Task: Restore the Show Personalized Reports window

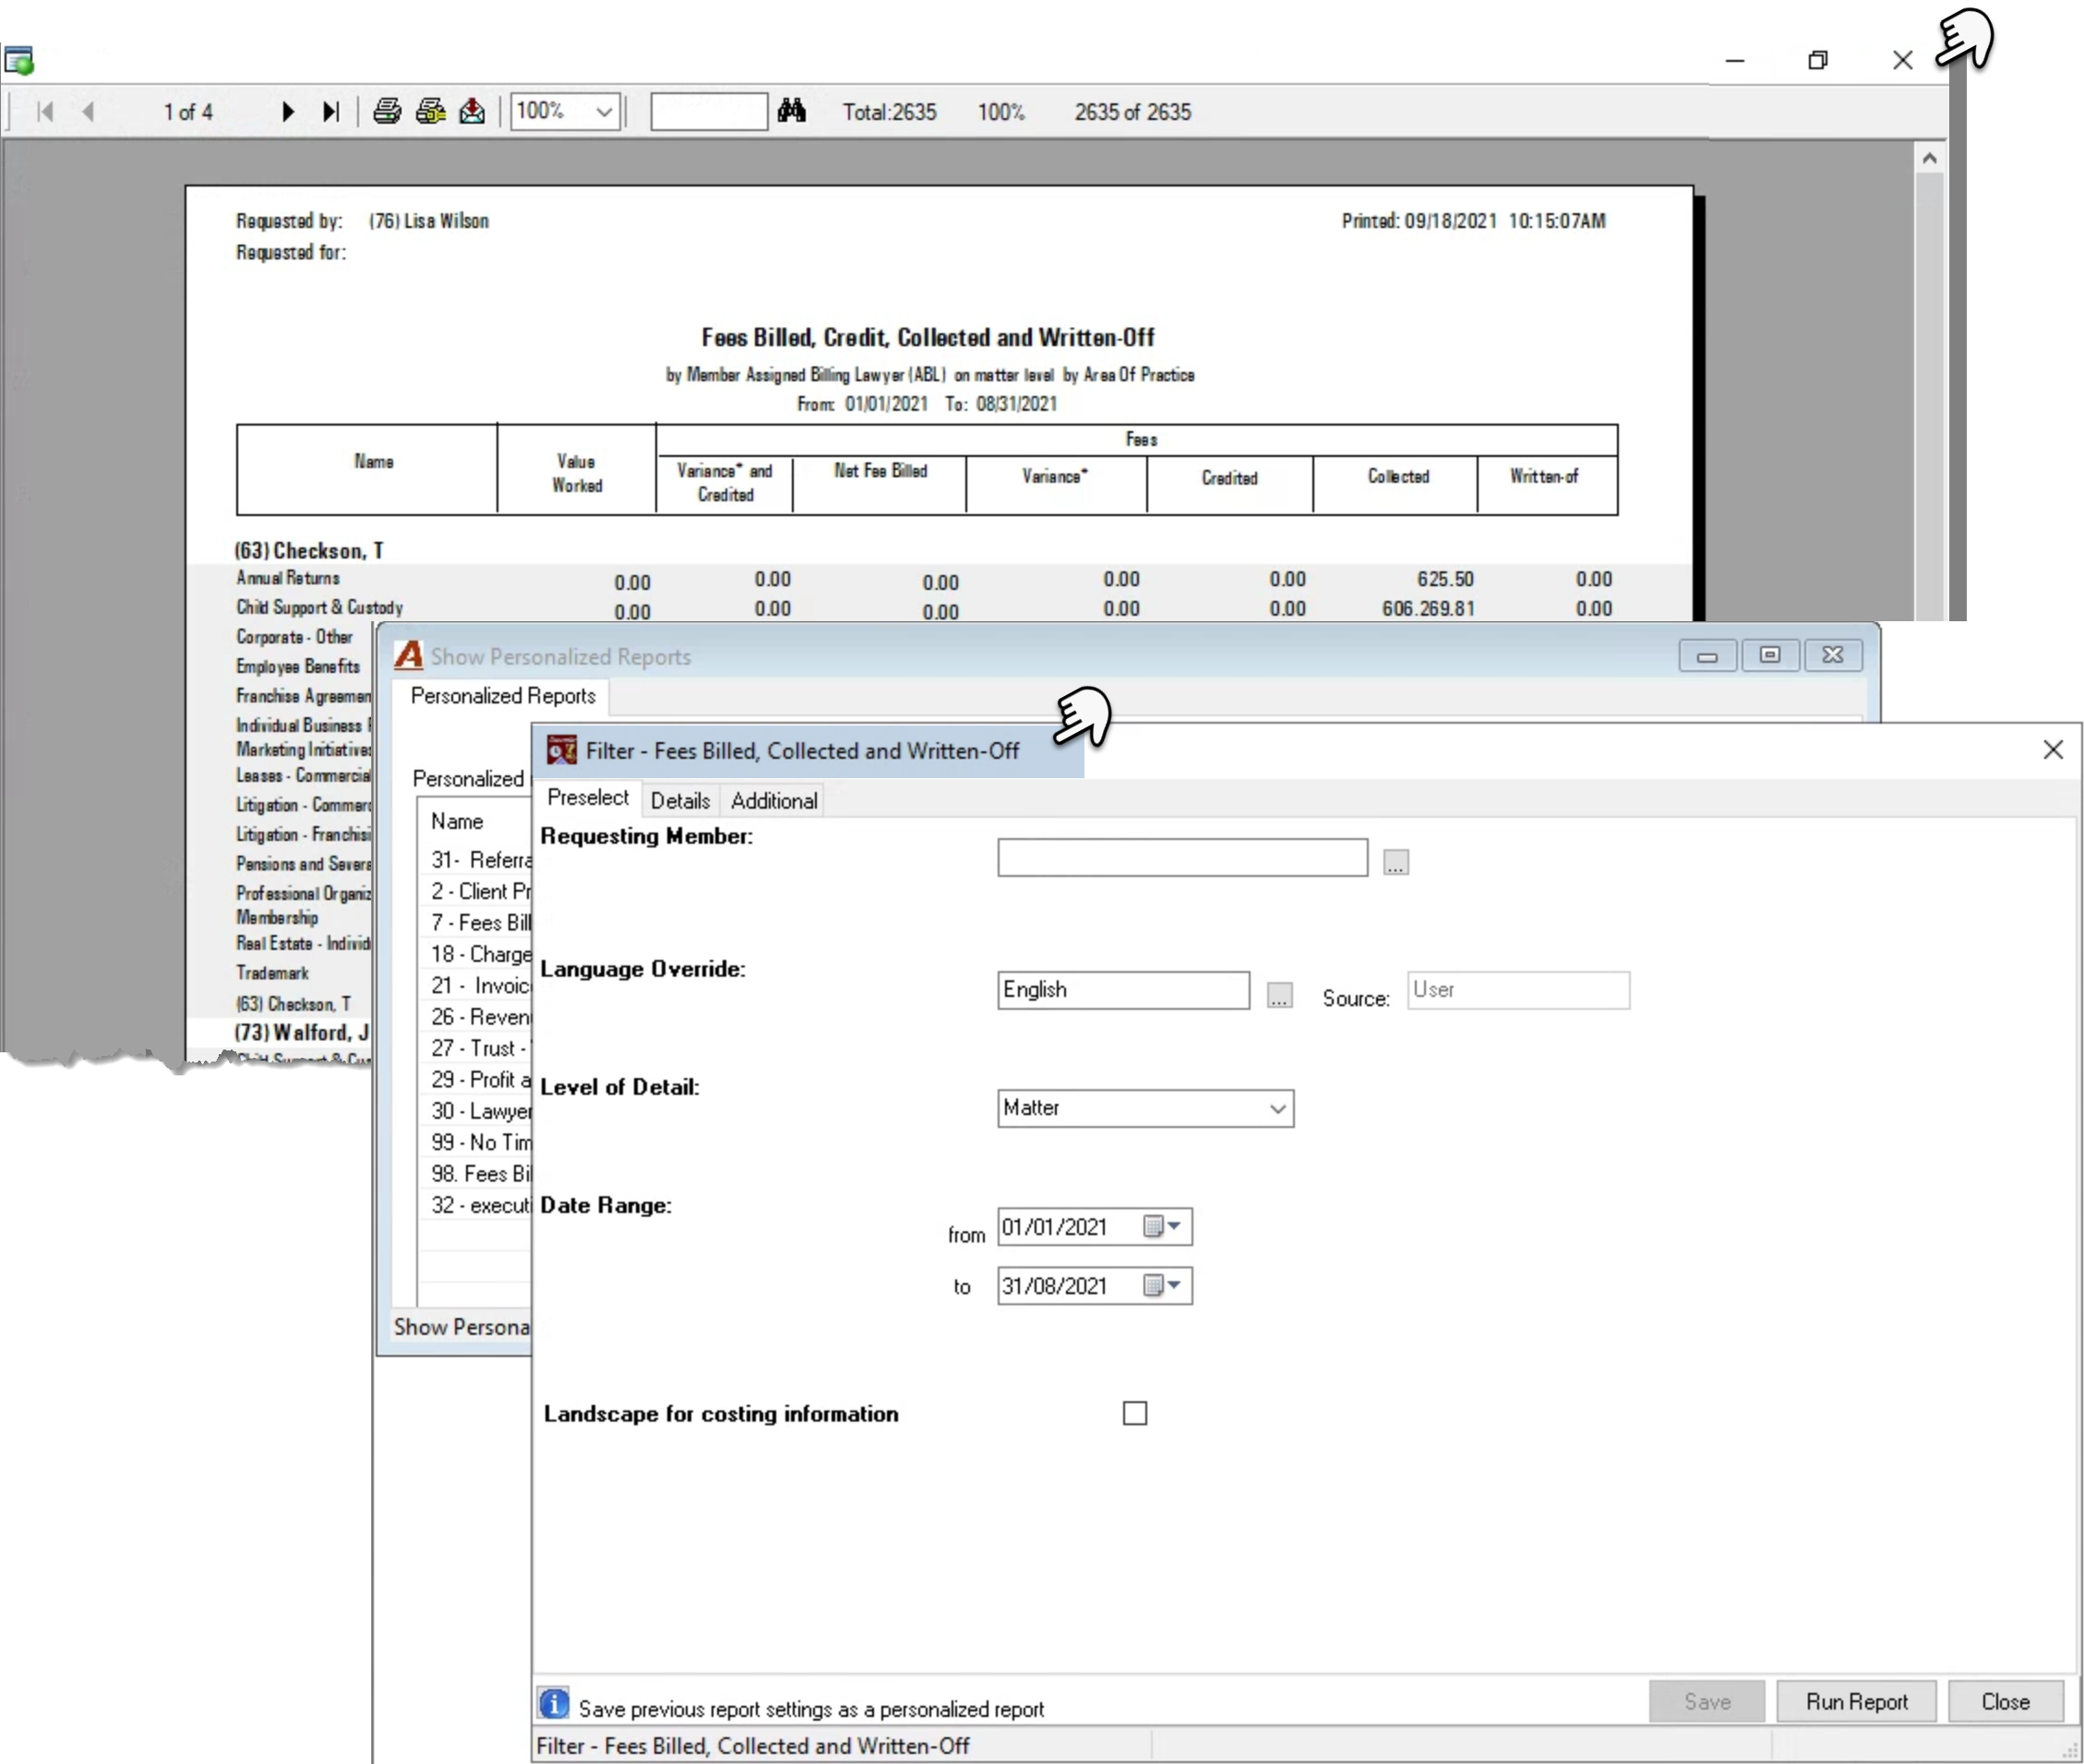Action: 1769,655
